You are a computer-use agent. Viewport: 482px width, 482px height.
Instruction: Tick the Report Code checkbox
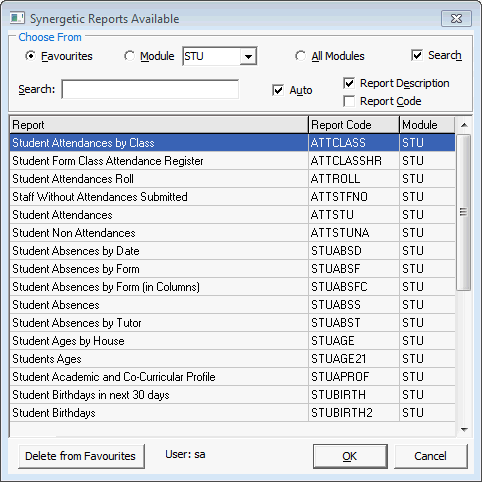tap(349, 101)
